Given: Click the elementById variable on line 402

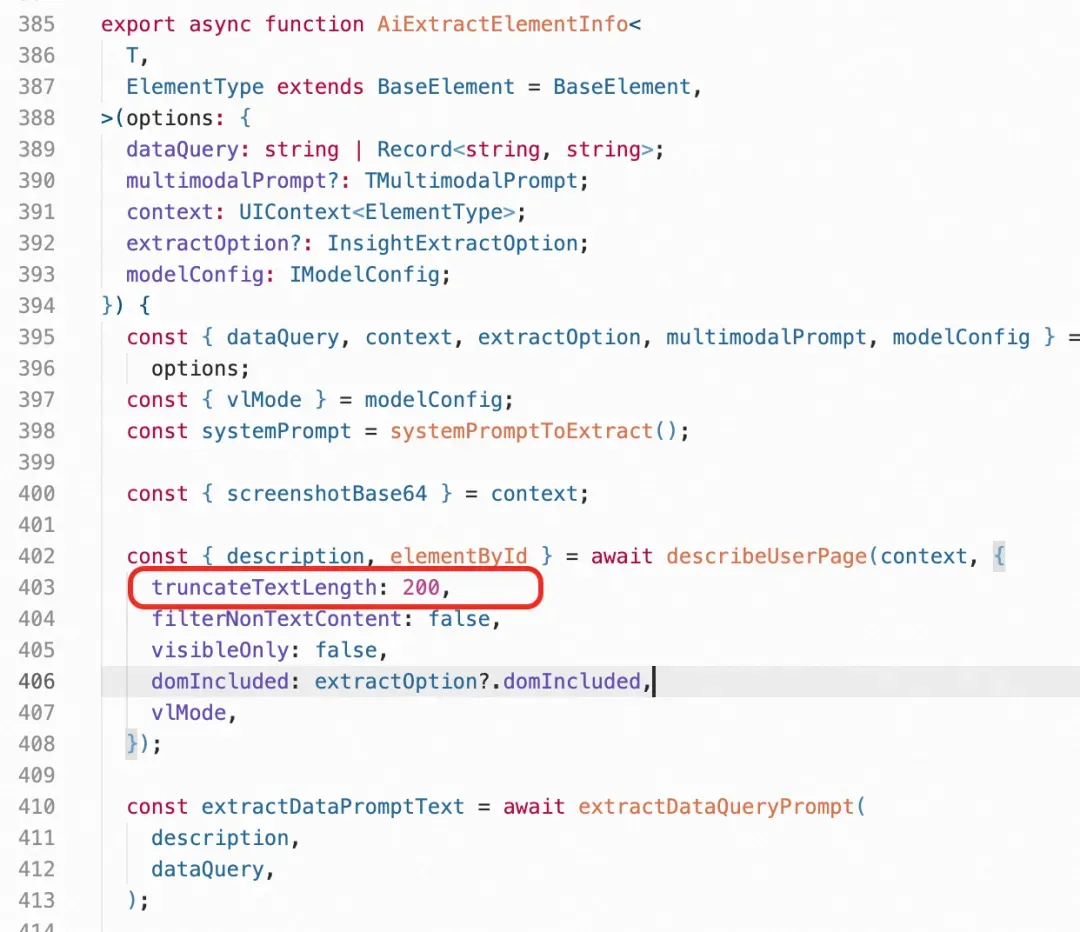Looking at the screenshot, I should click(458, 556).
